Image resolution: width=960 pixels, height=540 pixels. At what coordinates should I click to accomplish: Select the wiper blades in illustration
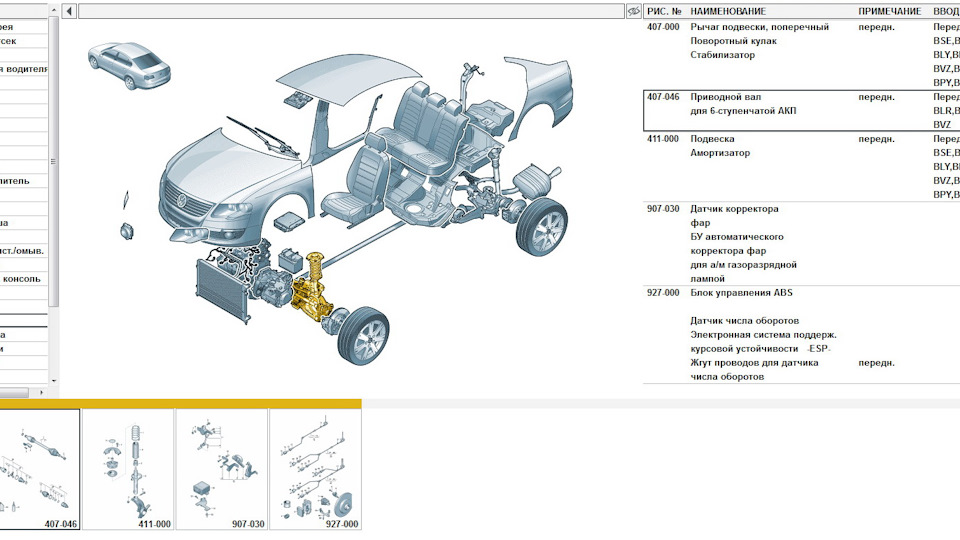[x=263, y=135]
